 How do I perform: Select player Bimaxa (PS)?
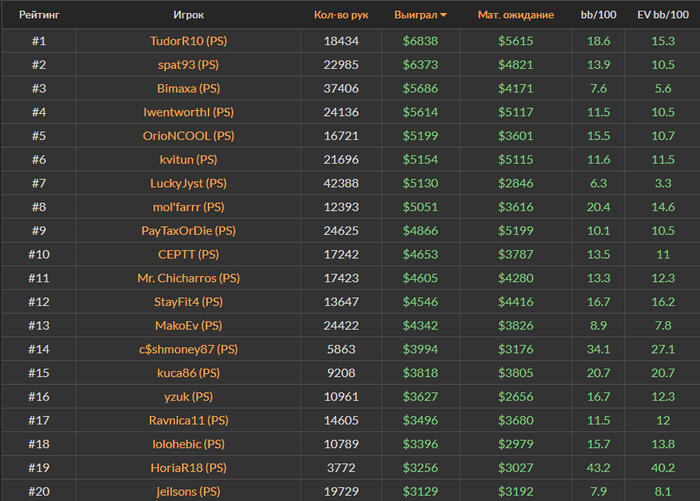(188, 88)
